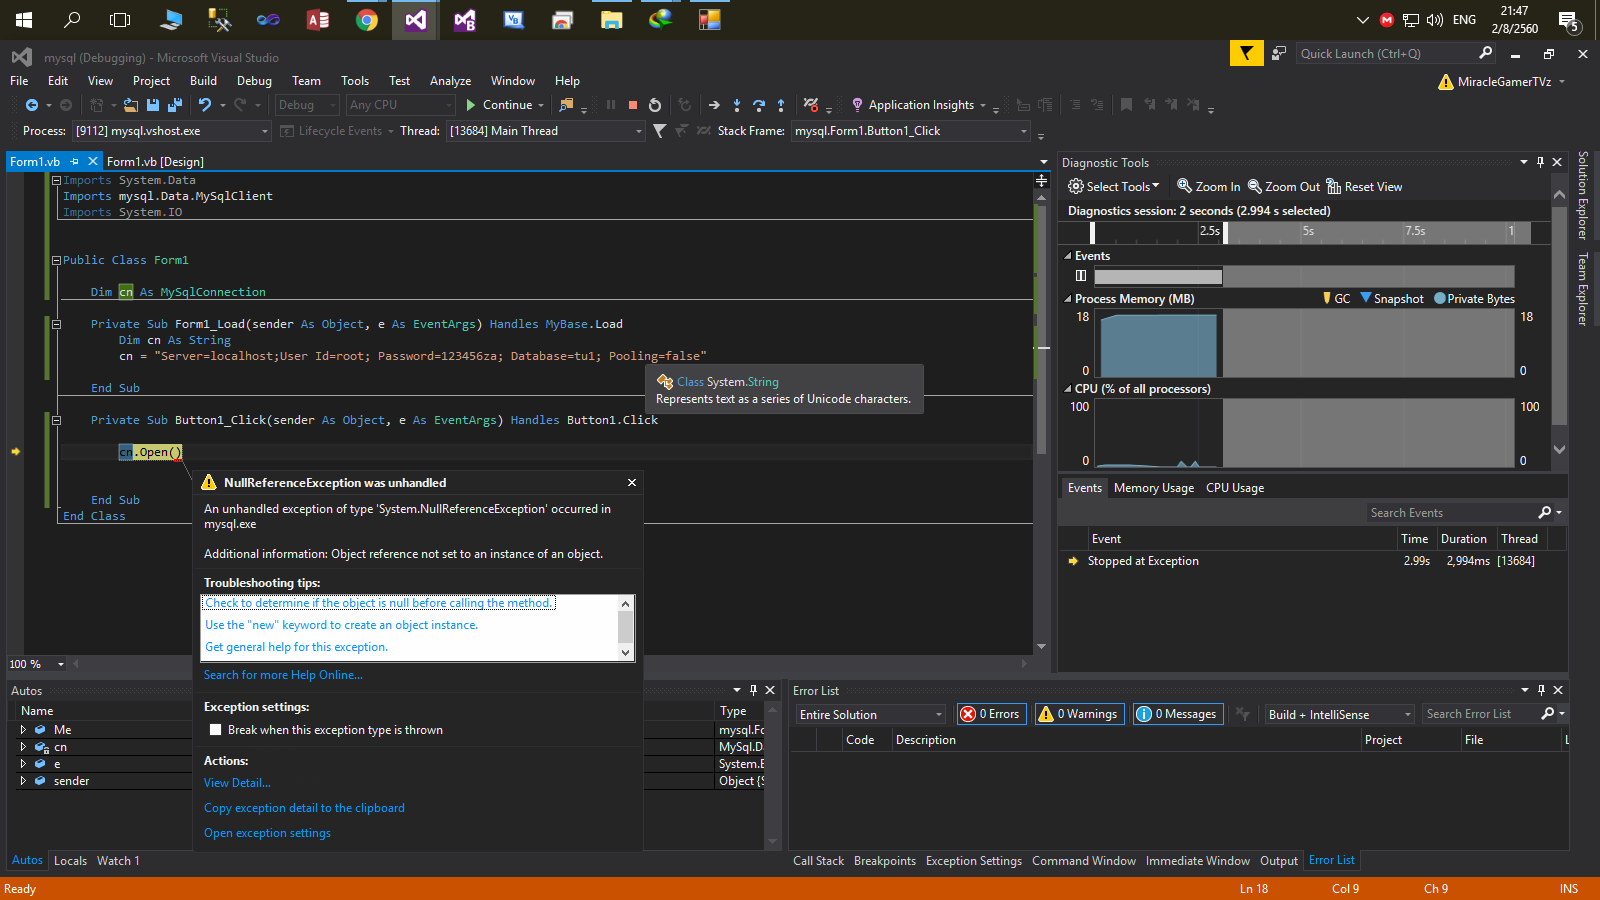
Task: Click the thread filter funnel icon
Action: click(659, 131)
